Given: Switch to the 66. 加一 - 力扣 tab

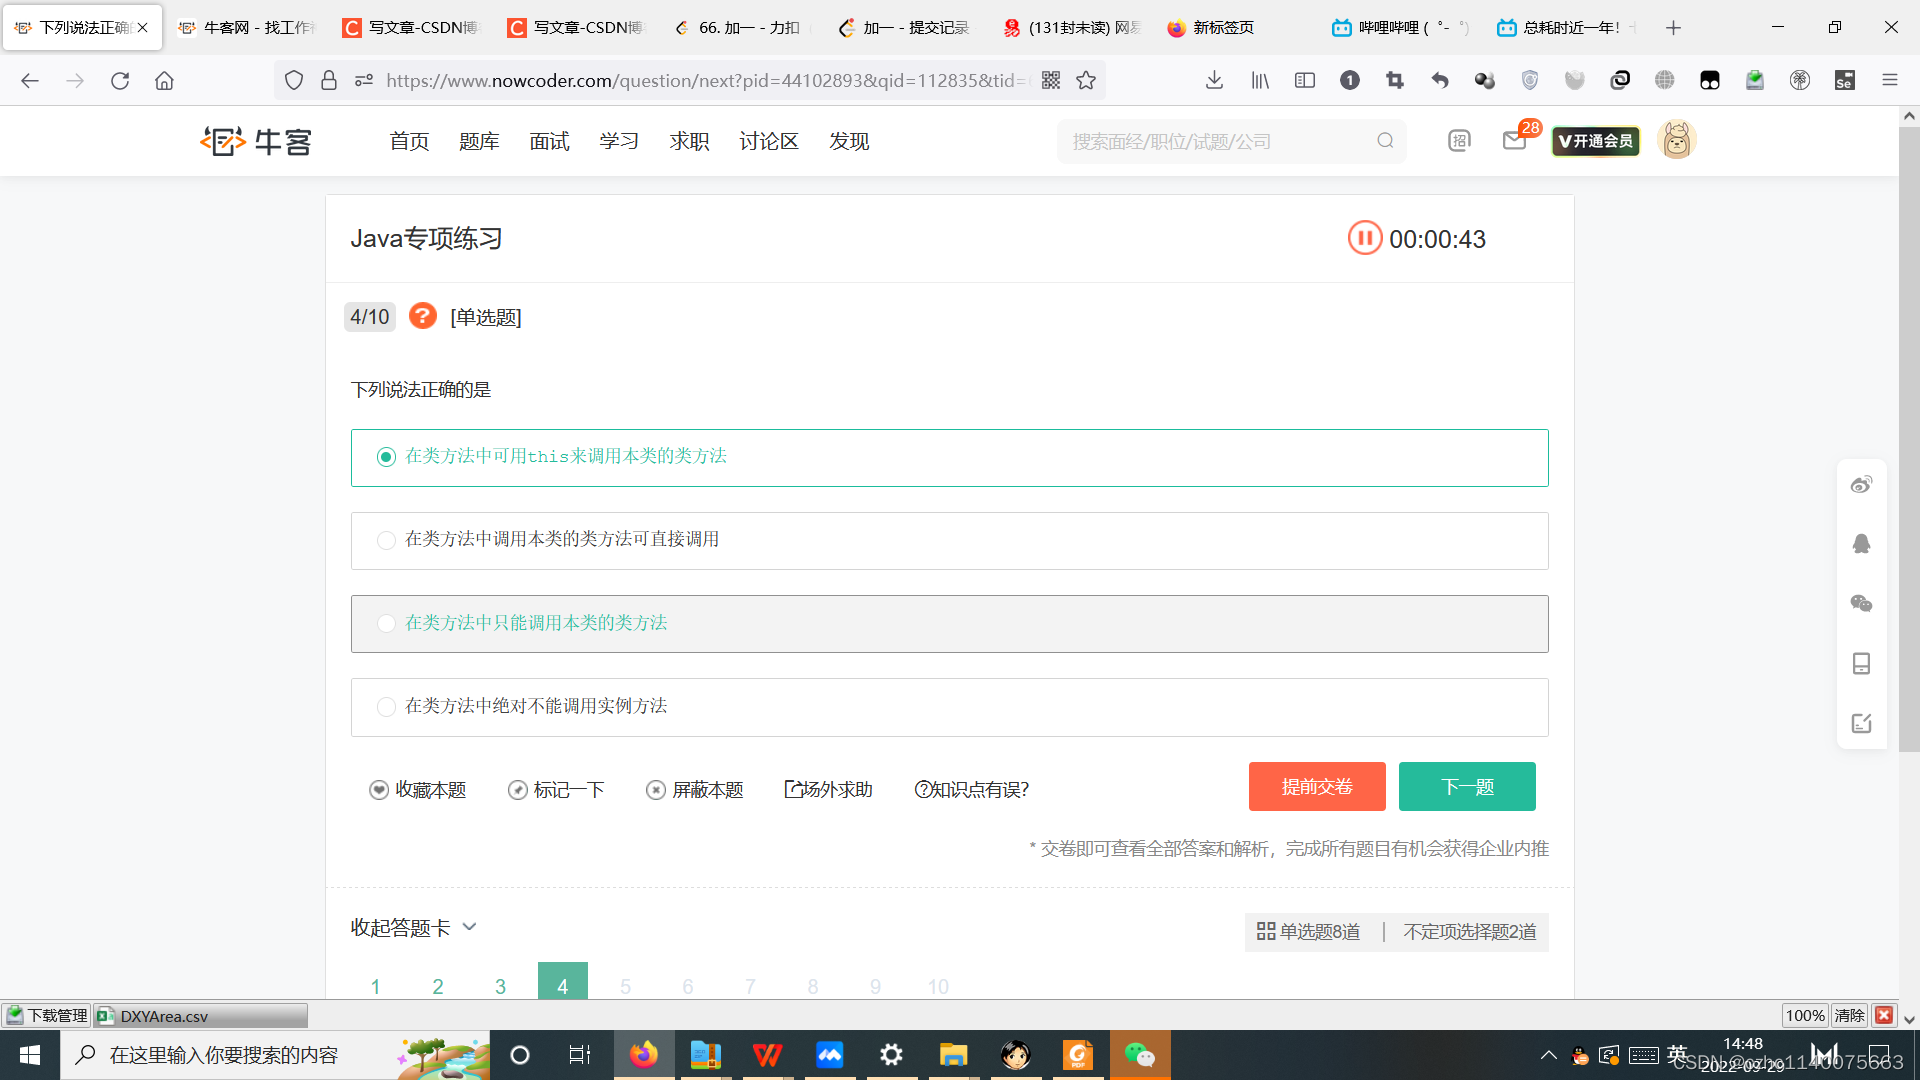Looking at the screenshot, I should pyautogui.click(x=741, y=27).
